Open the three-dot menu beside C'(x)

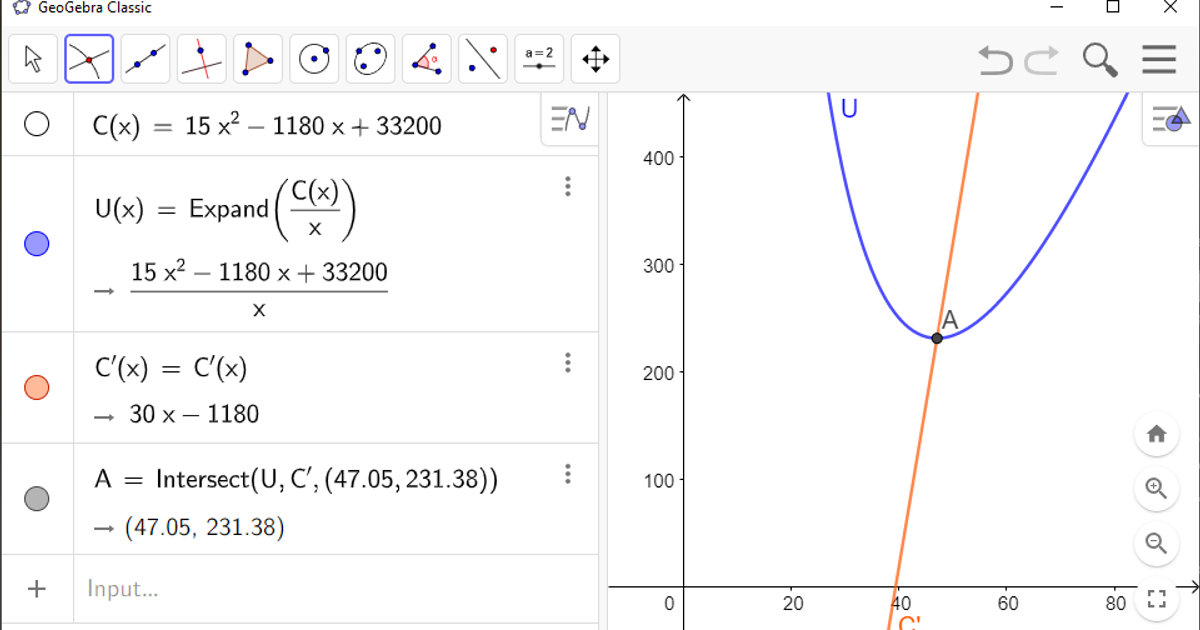point(568,363)
